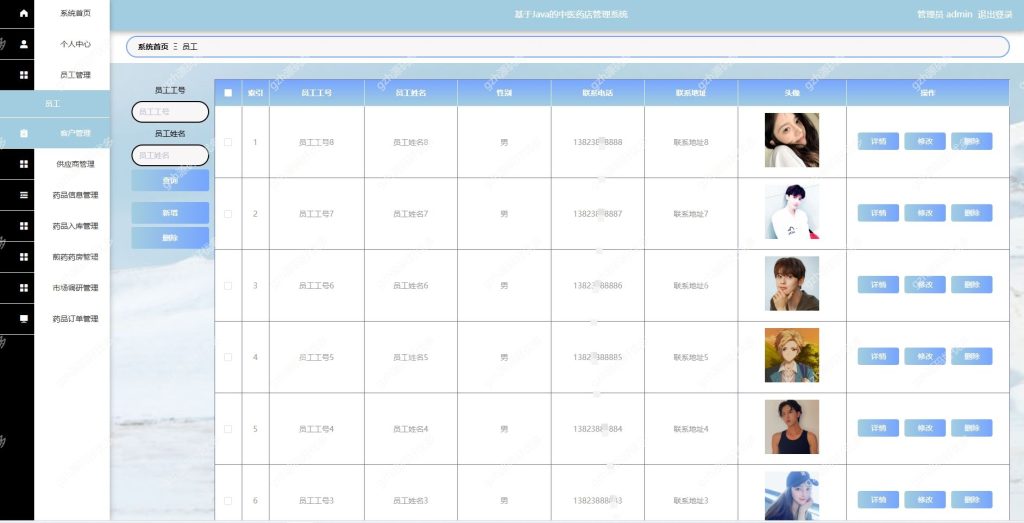Click the grid icon beside 员工管理
Viewport: 1024px width, 523px height.
(24, 75)
